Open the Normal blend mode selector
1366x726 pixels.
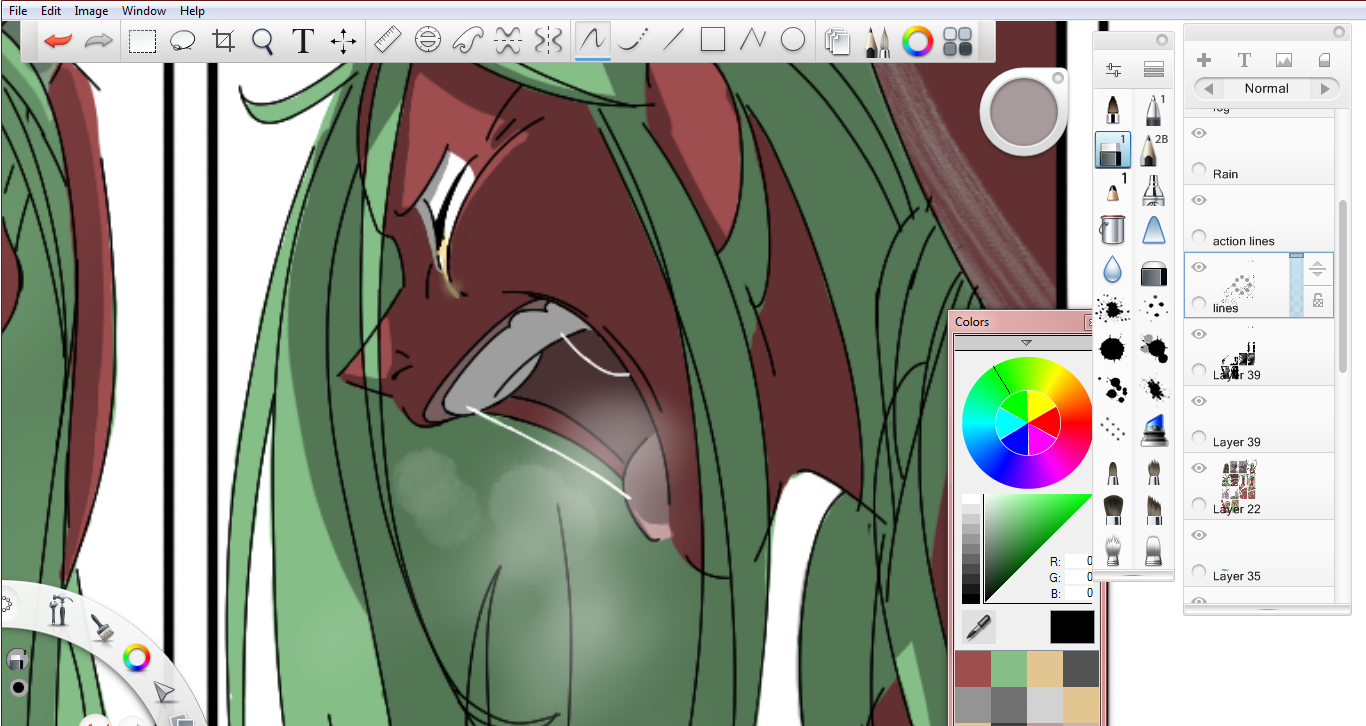1266,88
